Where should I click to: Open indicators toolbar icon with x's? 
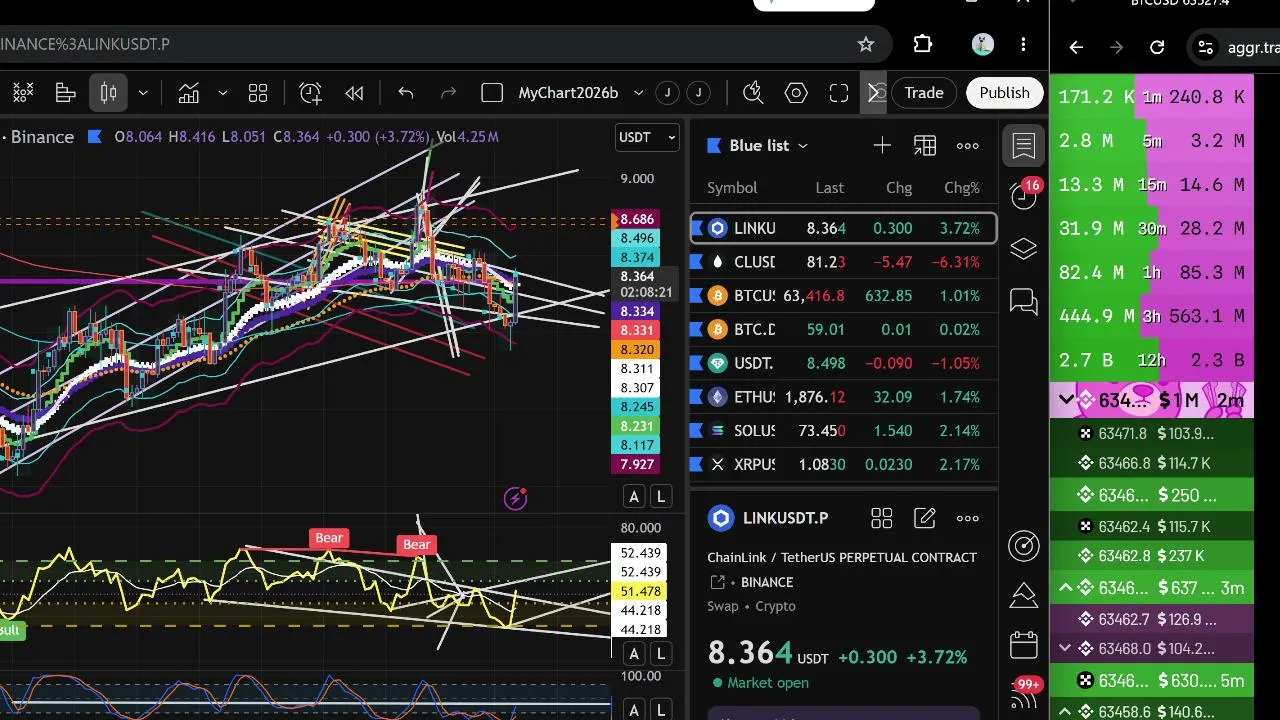click(22, 93)
